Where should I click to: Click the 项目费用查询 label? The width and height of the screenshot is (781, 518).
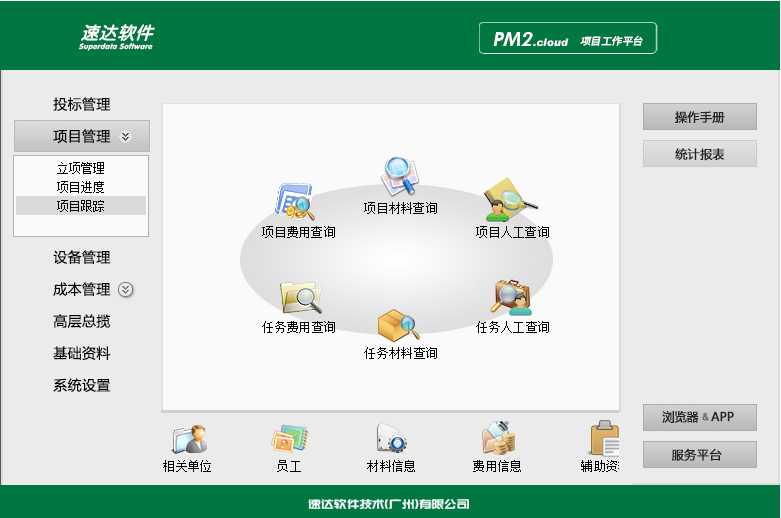(298, 232)
